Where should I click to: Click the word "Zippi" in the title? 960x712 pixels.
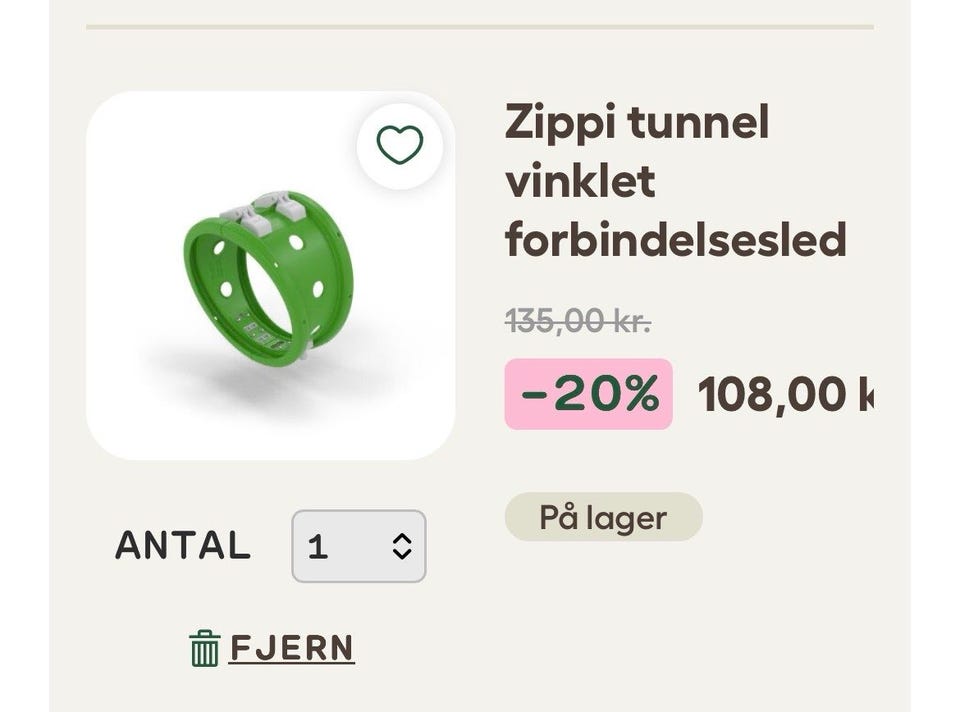(x=558, y=123)
